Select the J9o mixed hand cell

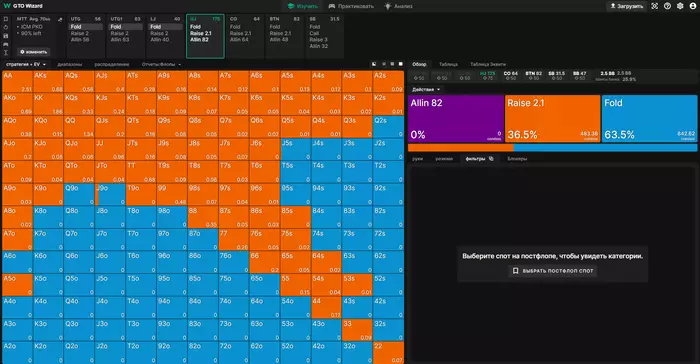(110, 194)
